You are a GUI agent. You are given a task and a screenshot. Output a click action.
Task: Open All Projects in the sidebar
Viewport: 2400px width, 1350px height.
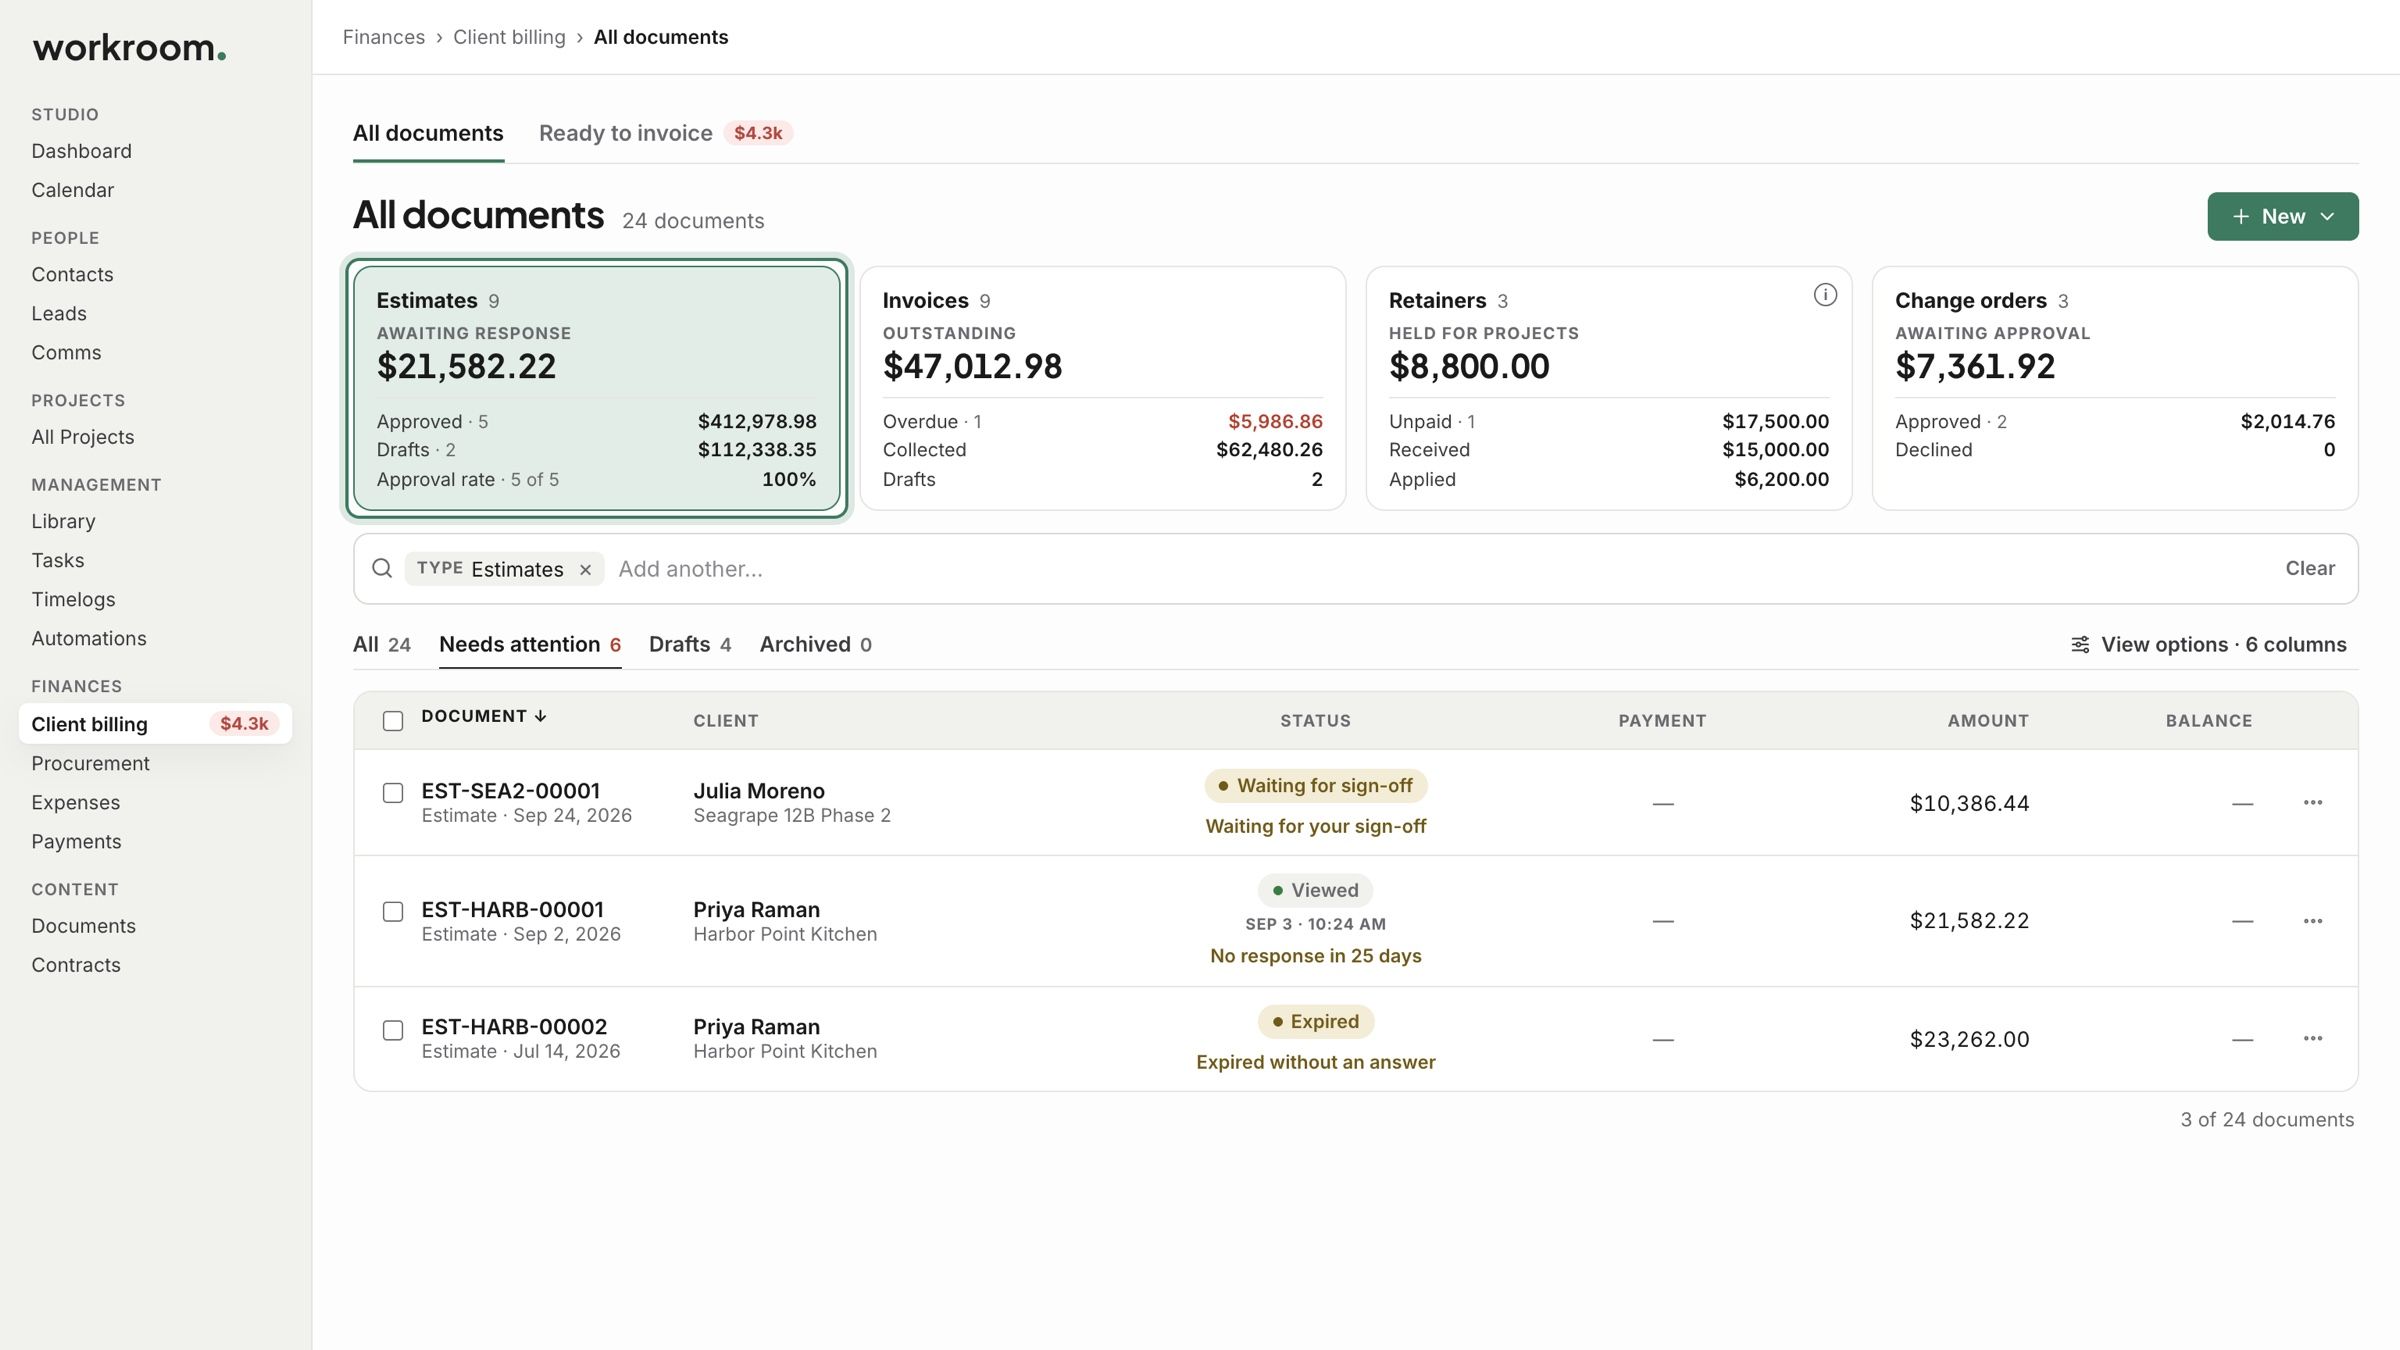82,437
